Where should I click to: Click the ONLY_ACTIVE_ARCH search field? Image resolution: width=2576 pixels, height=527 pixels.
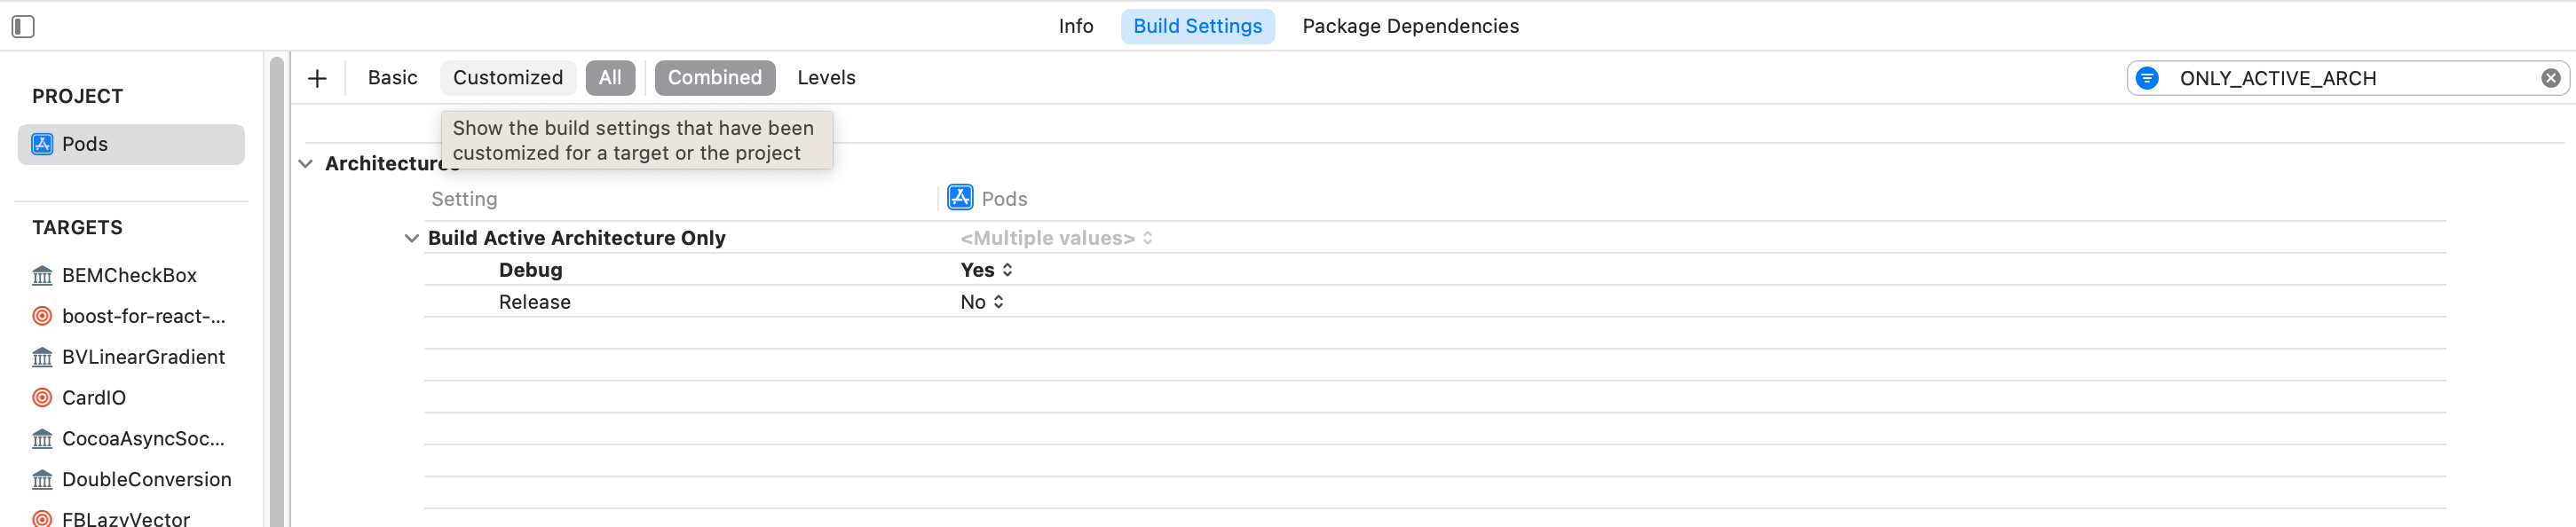(x=2340, y=78)
